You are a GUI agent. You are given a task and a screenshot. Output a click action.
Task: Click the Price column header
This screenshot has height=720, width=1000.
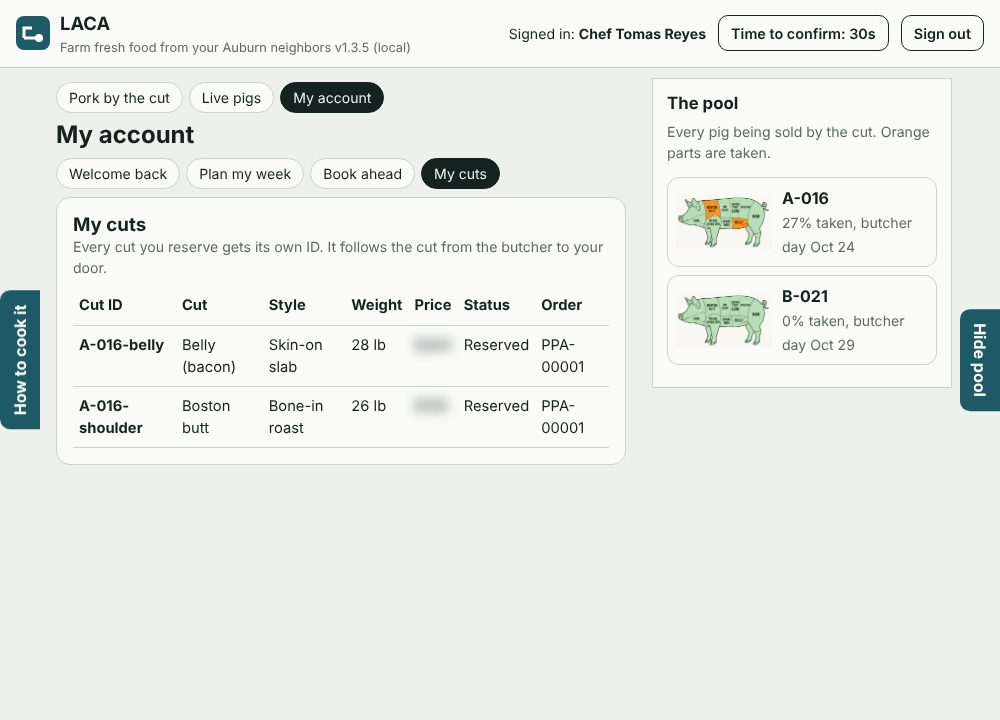click(433, 305)
